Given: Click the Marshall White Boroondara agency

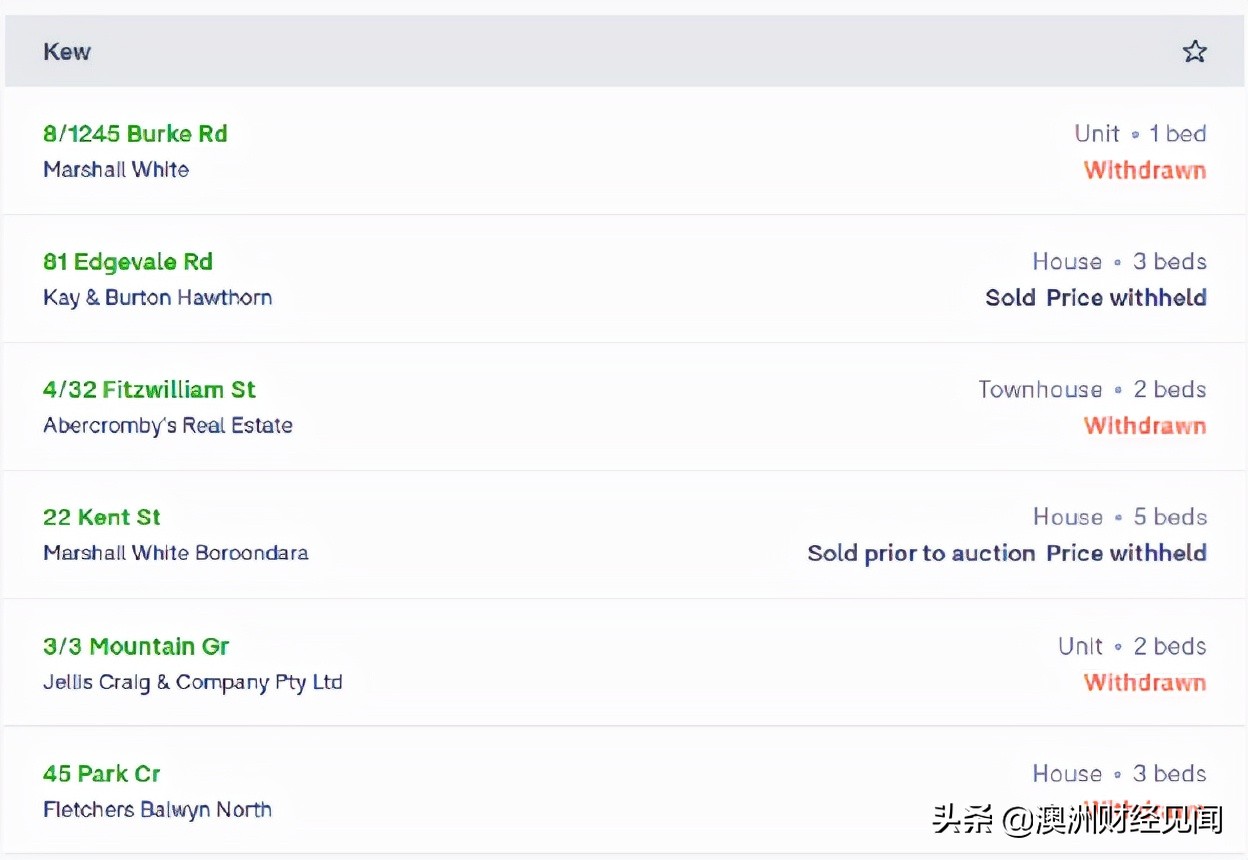Looking at the screenshot, I should click(175, 553).
